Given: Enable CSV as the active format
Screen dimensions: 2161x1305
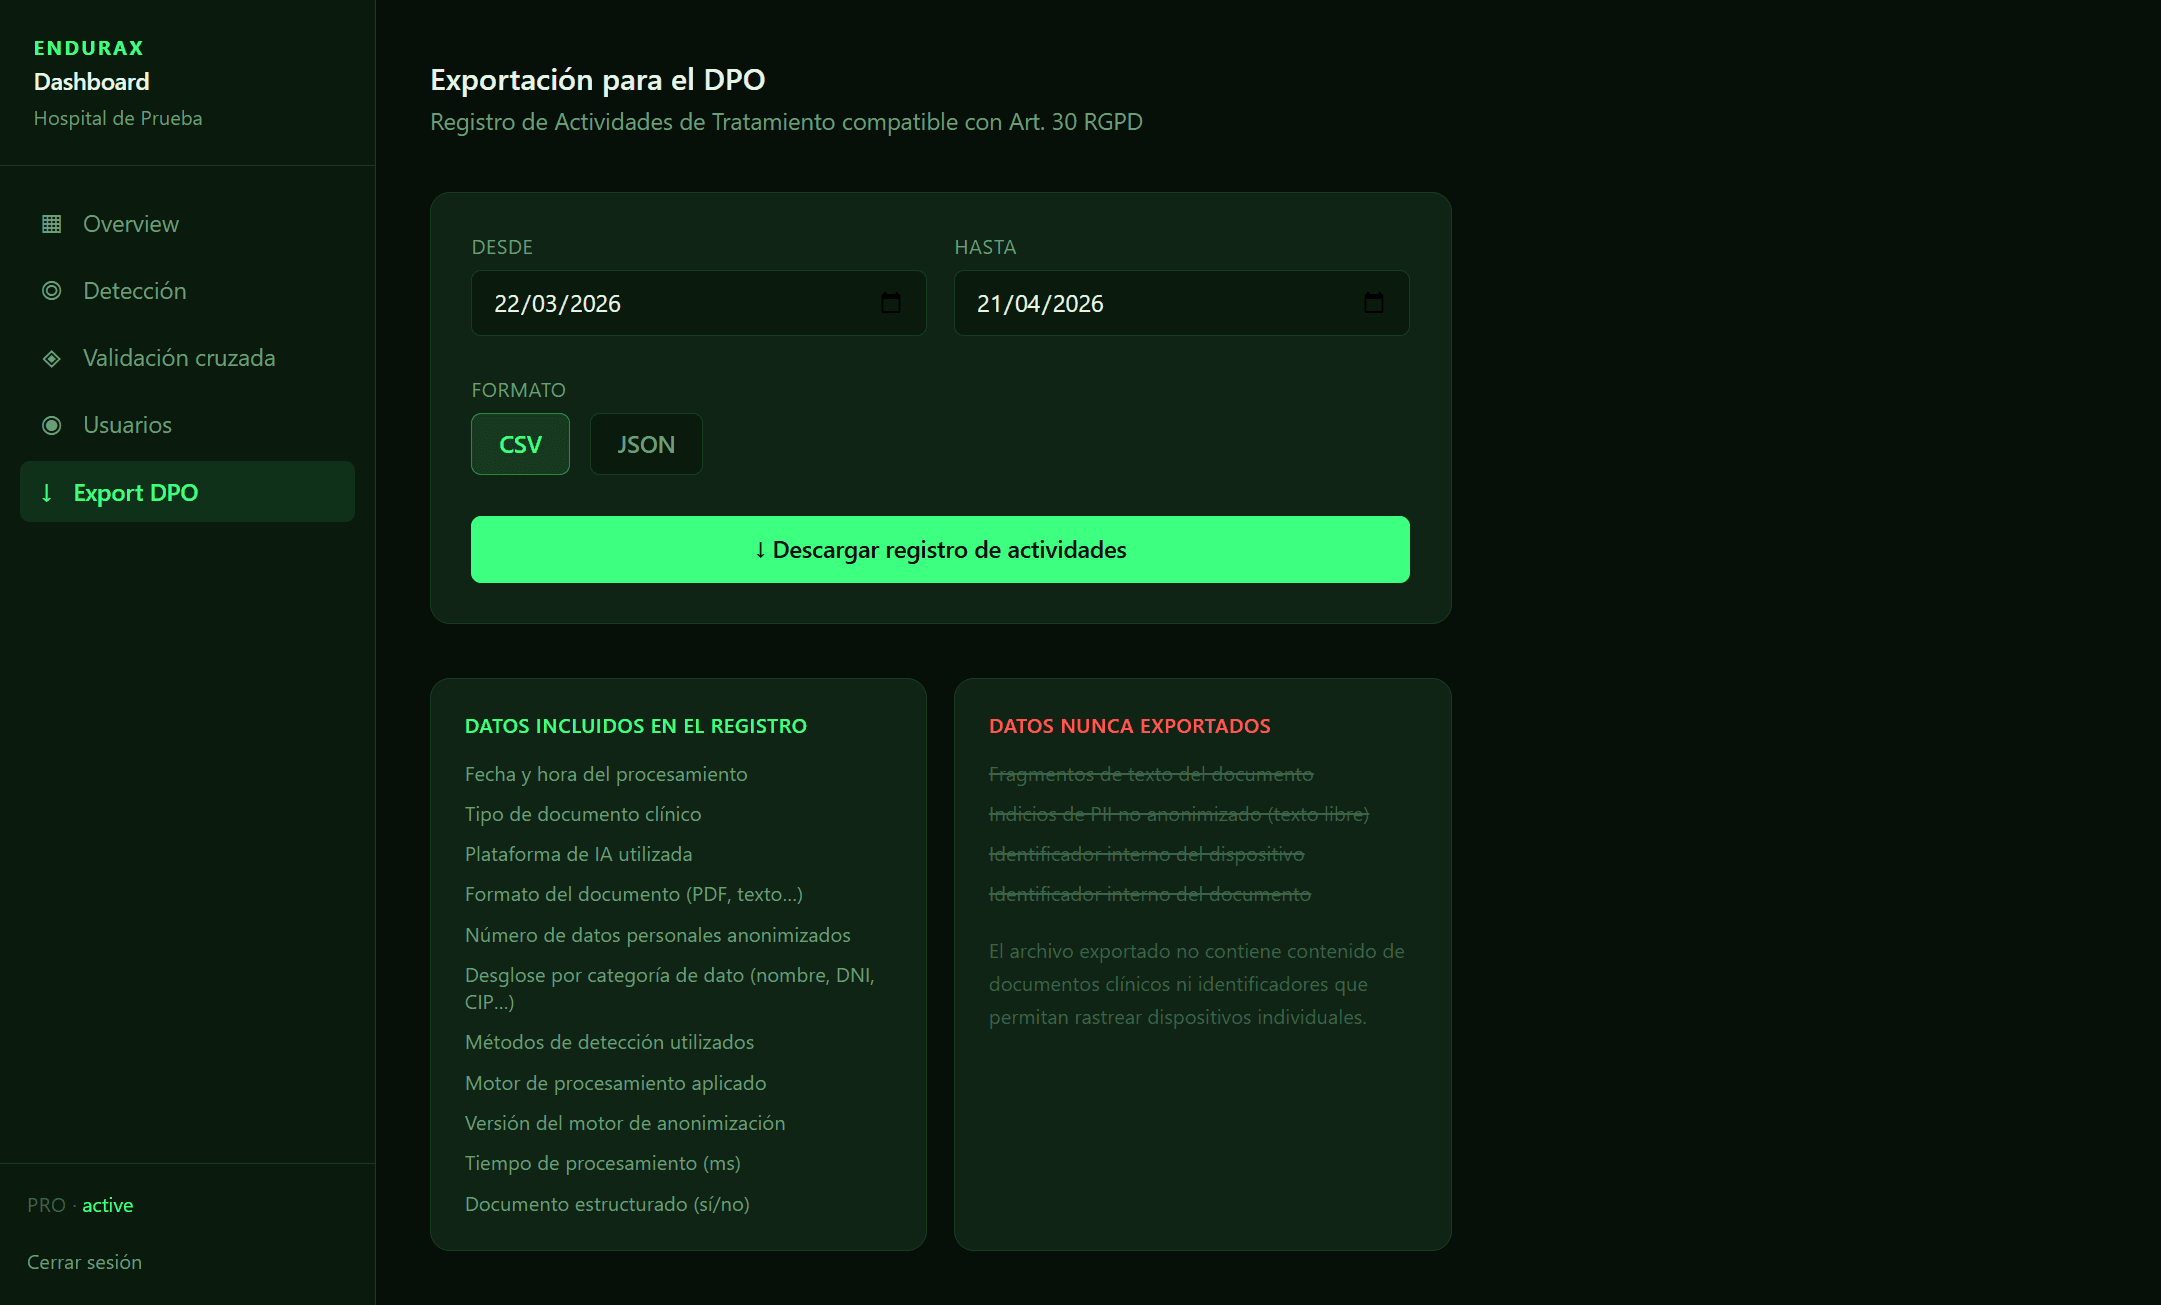Looking at the screenshot, I should 520,444.
